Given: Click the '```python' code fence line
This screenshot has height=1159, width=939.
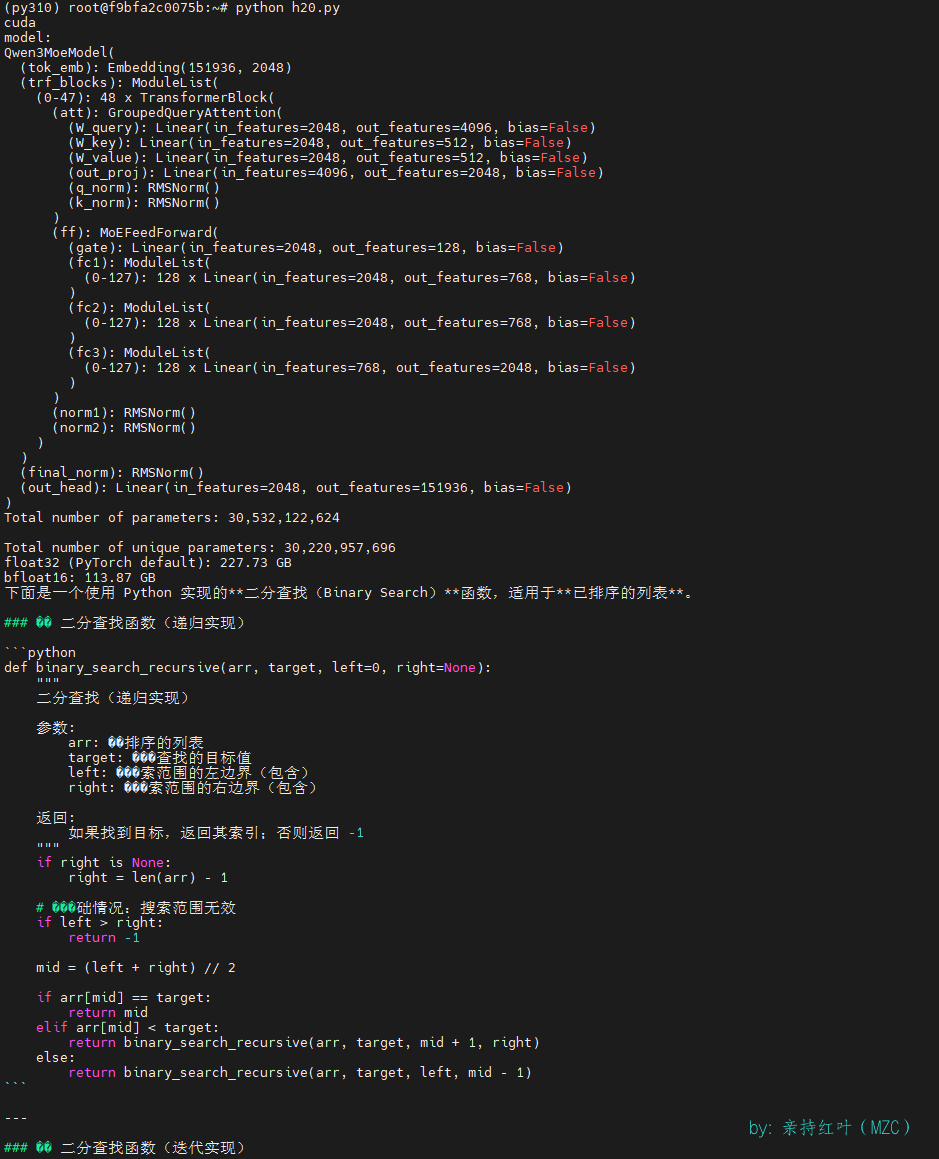Looking at the screenshot, I should tap(40, 653).
